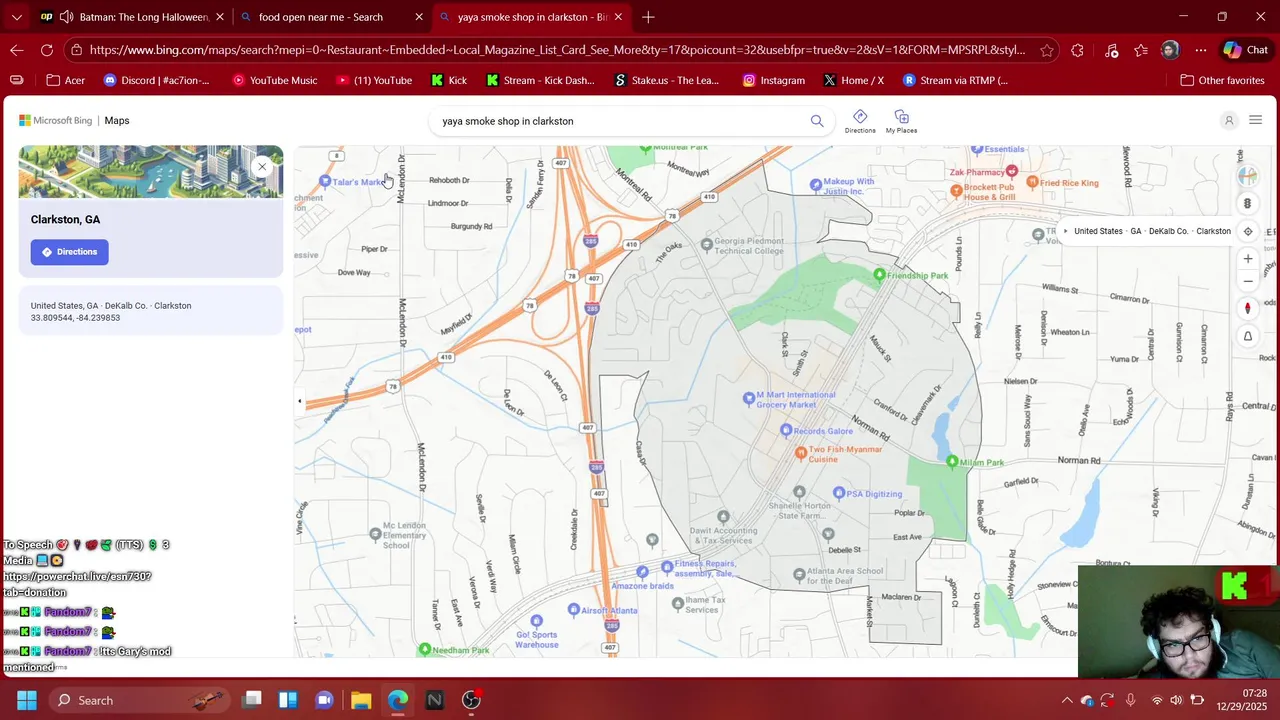Close the yaya smoke shop in clarkston tab

tap(618, 17)
